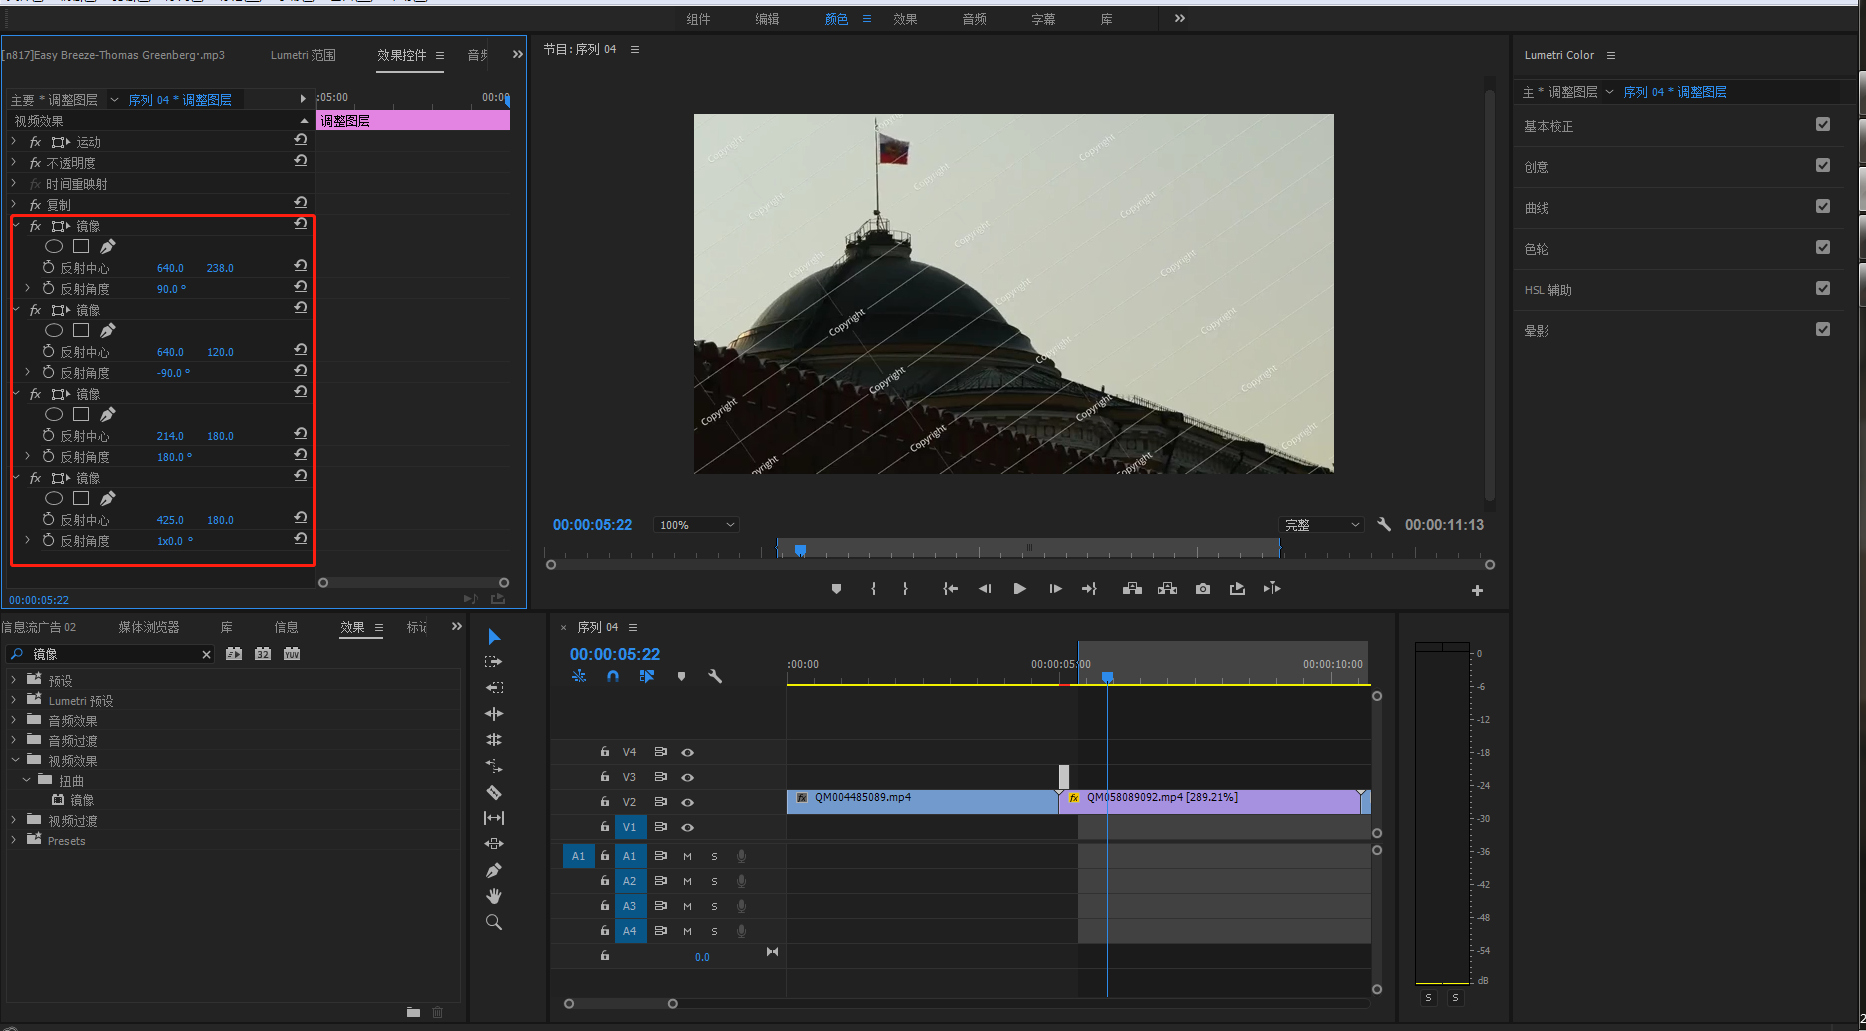Click the new bin folder icon in Effects panel
Viewport: 1866px width, 1031px height.
click(x=413, y=1012)
